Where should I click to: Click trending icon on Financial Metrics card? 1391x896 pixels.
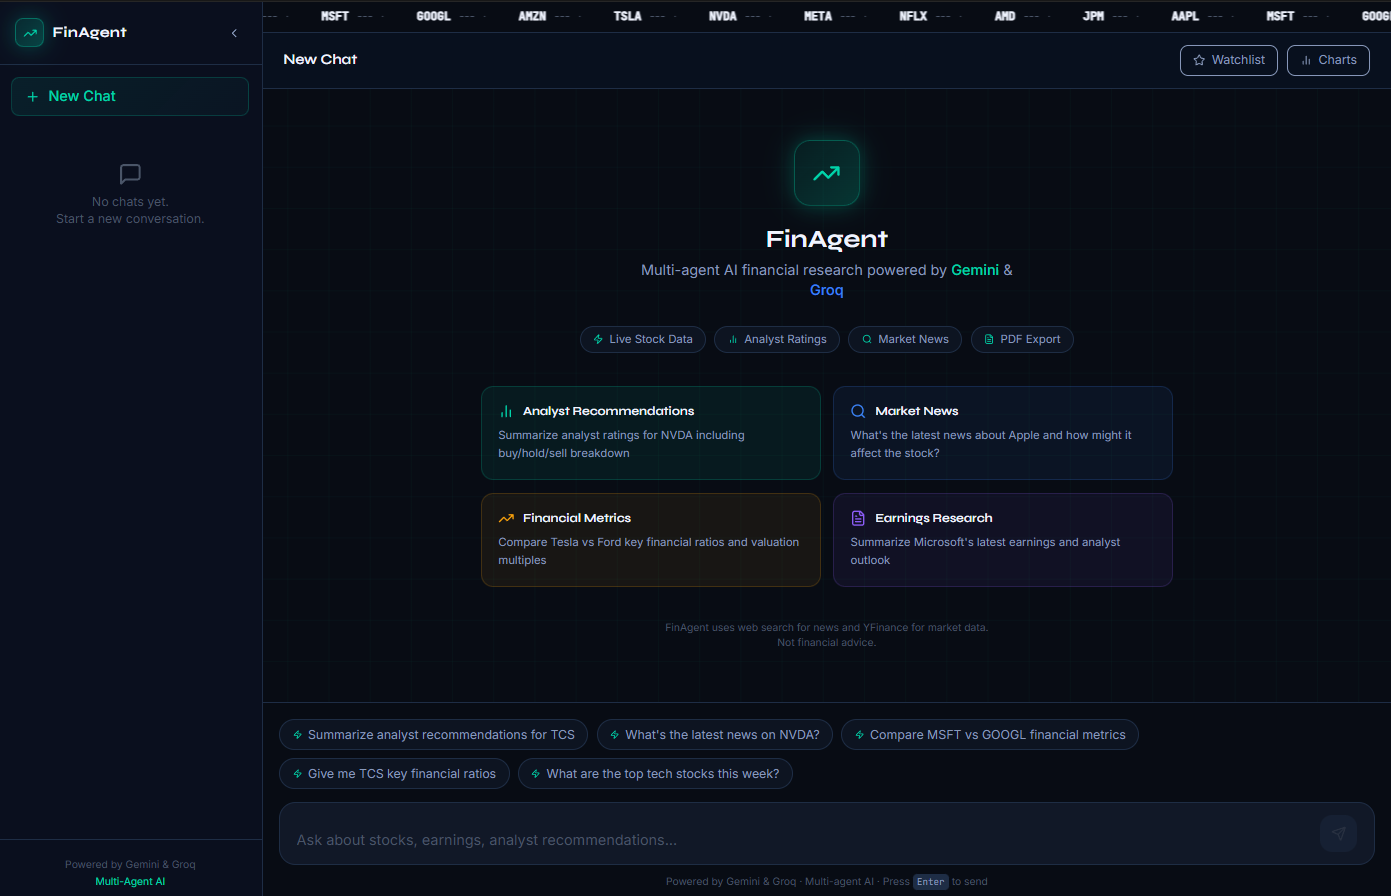tap(506, 518)
